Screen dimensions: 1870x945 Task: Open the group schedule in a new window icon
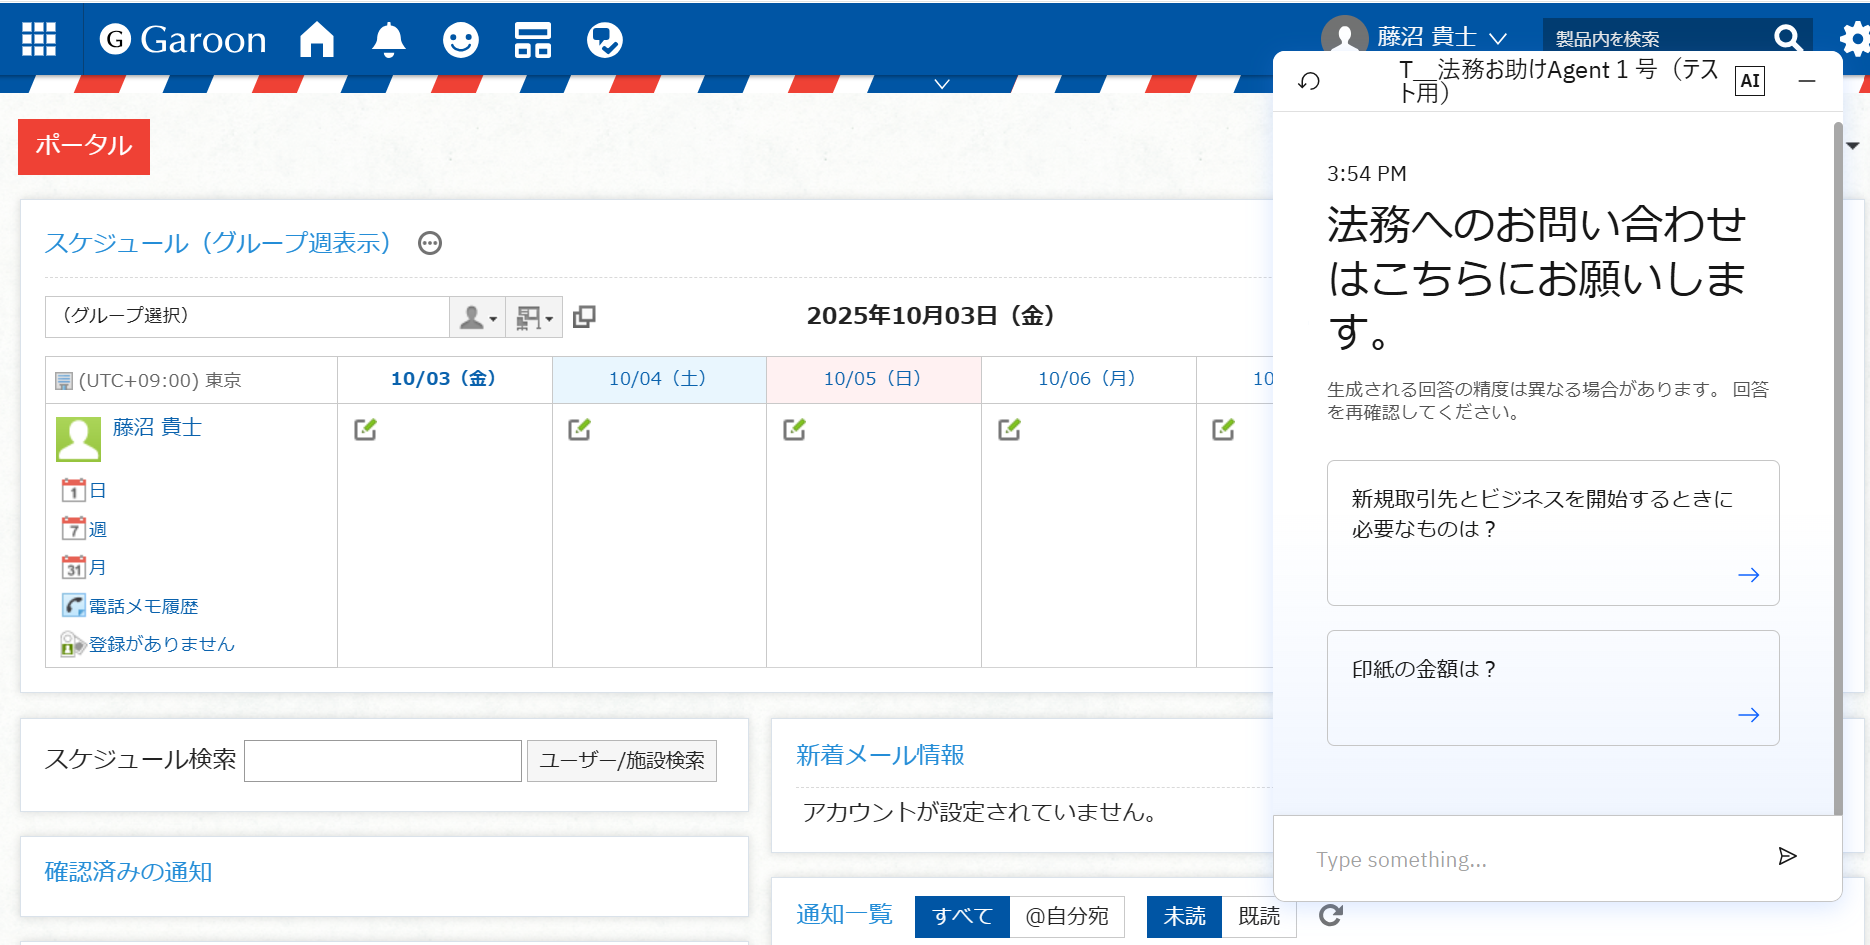tap(584, 317)
